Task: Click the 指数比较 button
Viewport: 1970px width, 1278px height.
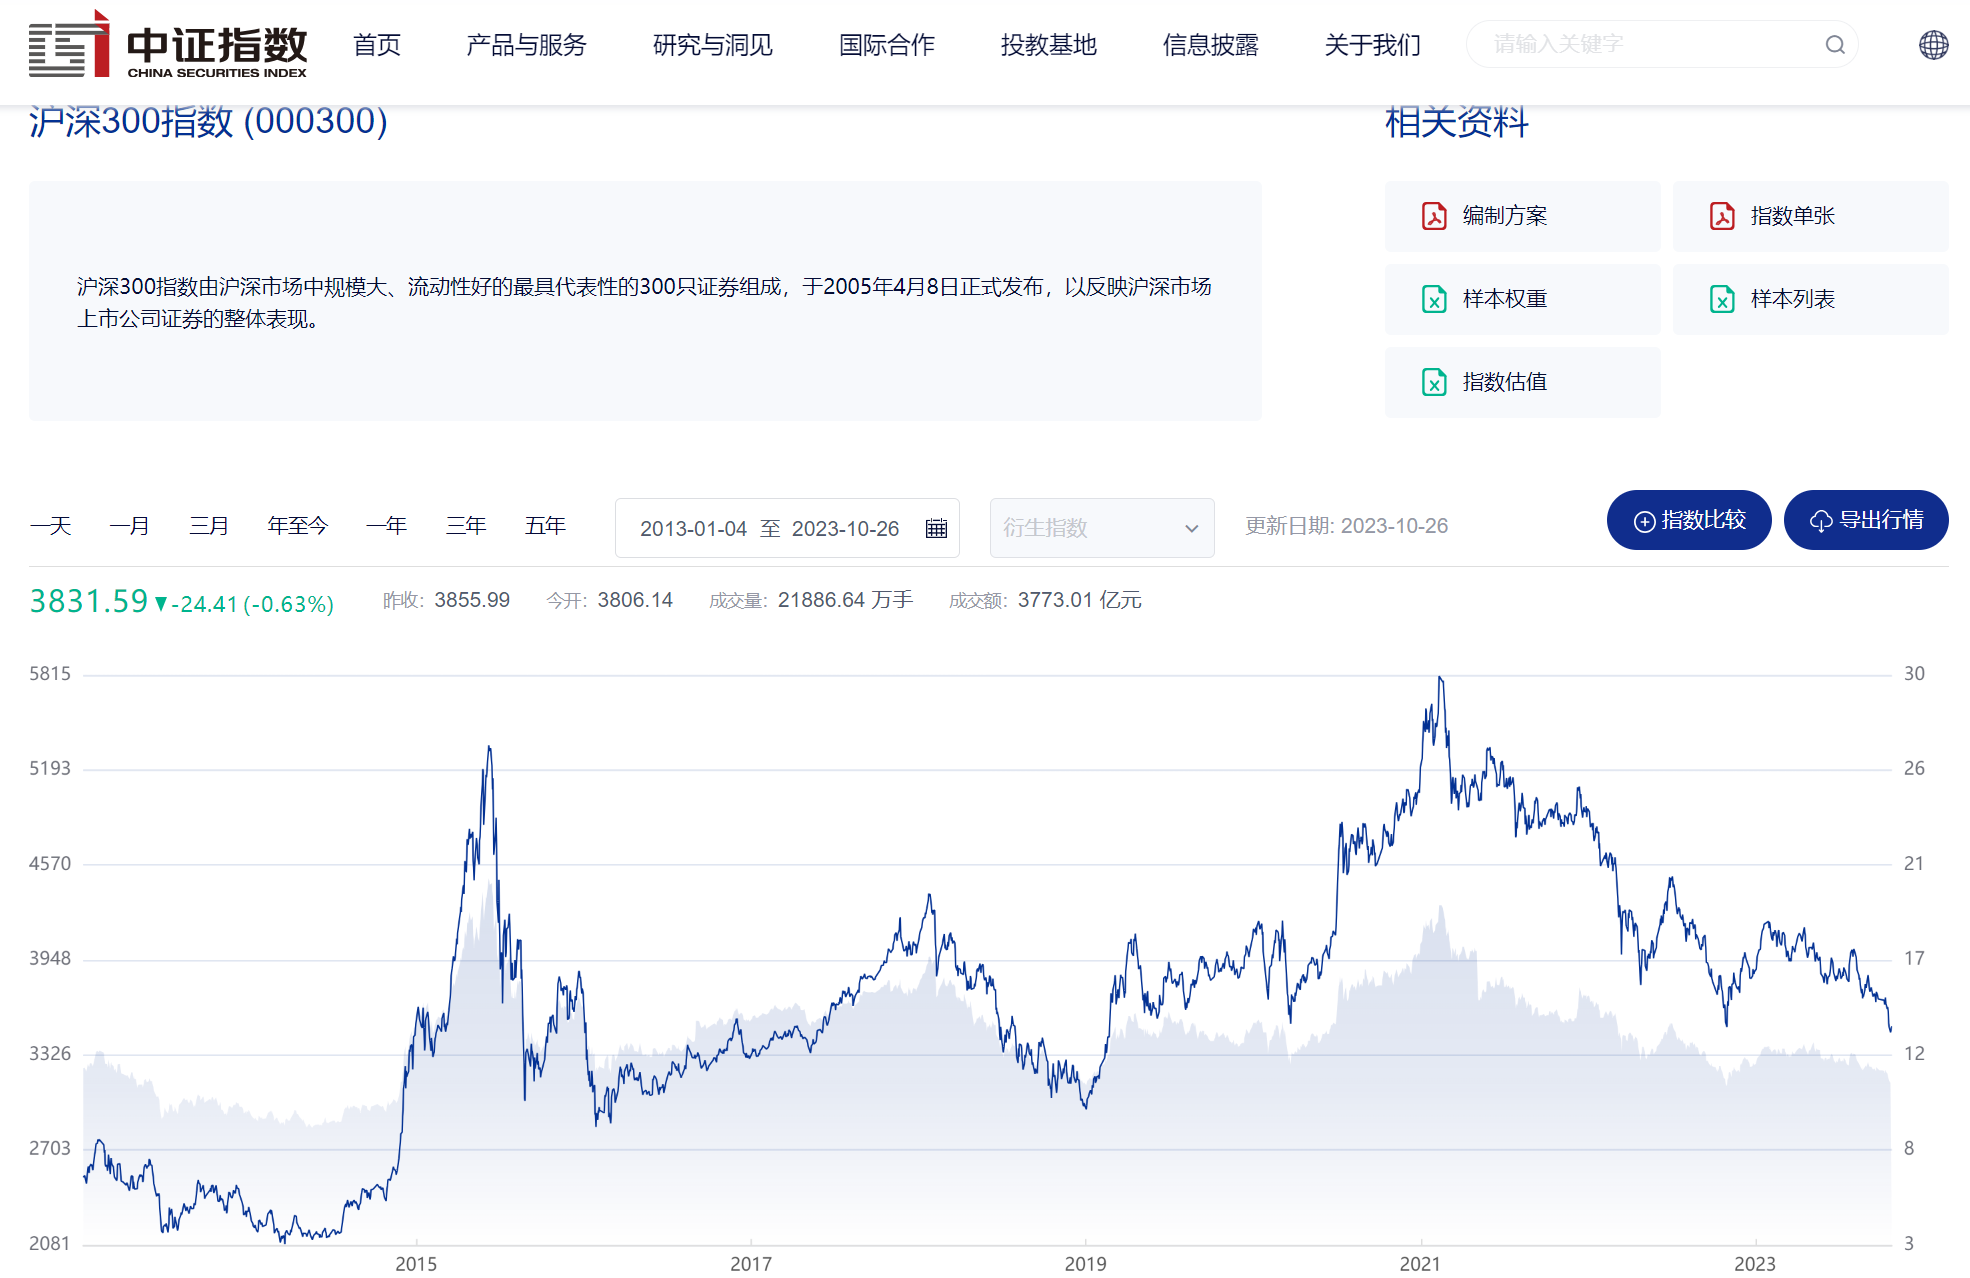Action: [1689, 520]
